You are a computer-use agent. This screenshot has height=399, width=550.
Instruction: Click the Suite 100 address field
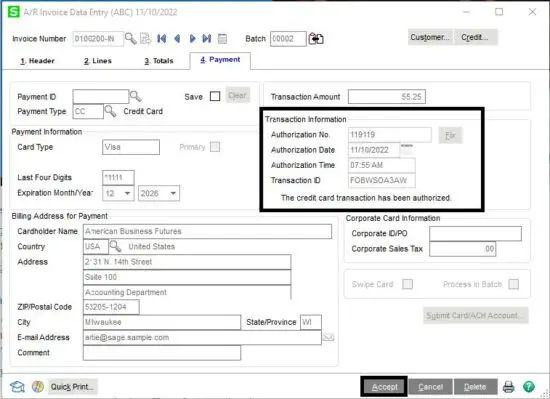pyautogui.click(x=187, y=277)
